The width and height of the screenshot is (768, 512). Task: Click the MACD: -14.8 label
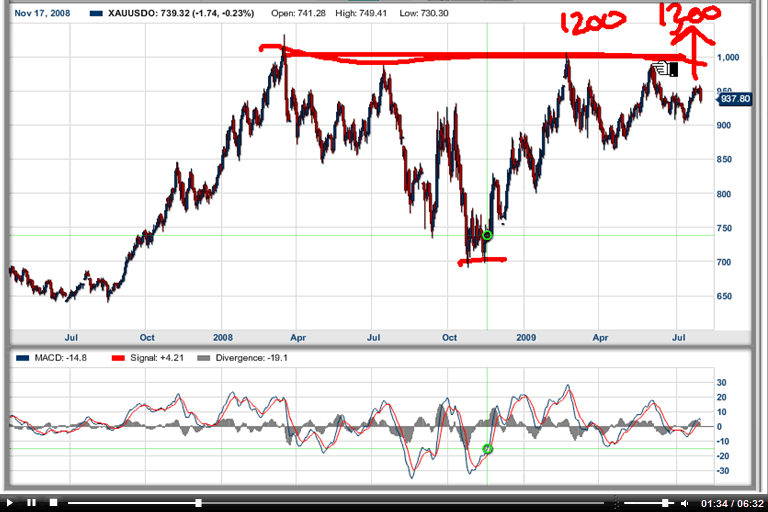click(x=61, y=358)
